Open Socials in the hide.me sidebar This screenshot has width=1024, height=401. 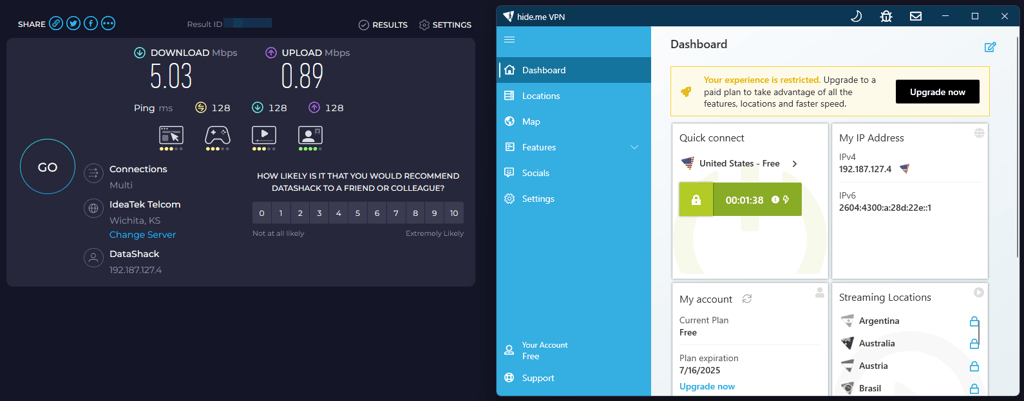click(x=574, y=173)
